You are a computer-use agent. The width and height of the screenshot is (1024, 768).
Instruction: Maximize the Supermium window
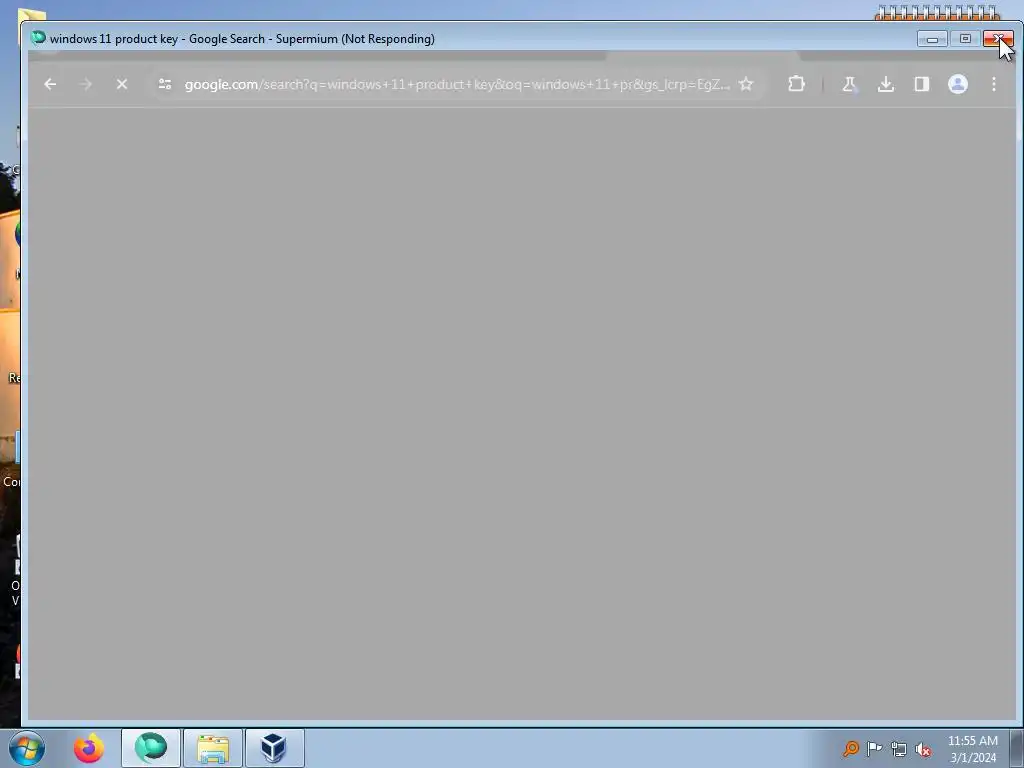point(965,39)
